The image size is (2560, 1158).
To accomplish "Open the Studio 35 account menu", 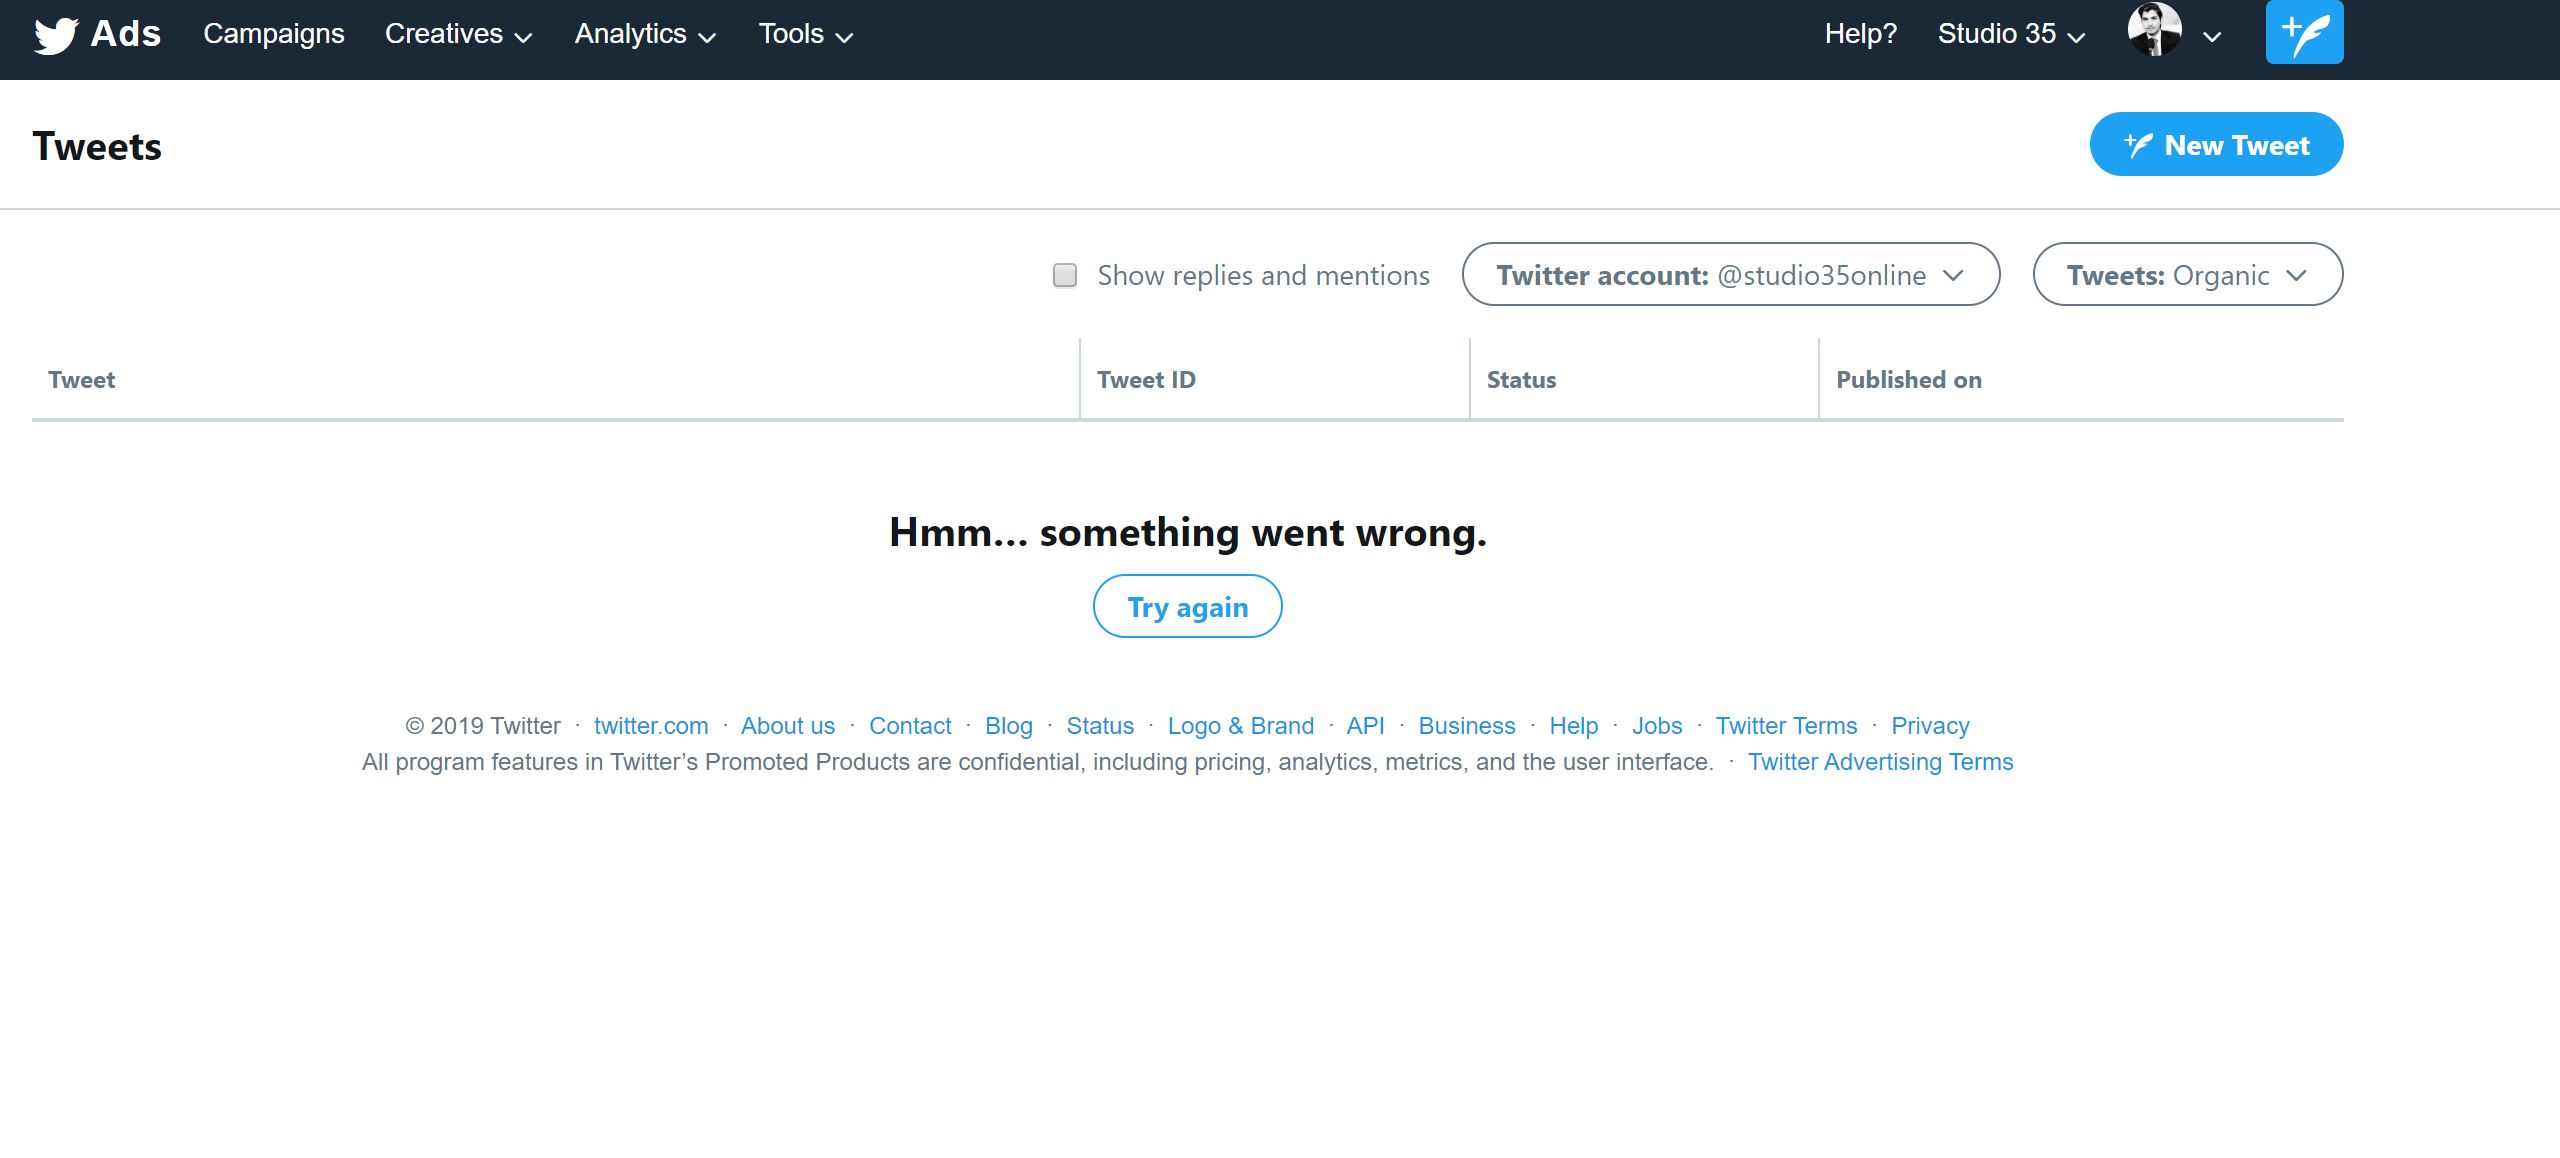I will (2011, 34).
